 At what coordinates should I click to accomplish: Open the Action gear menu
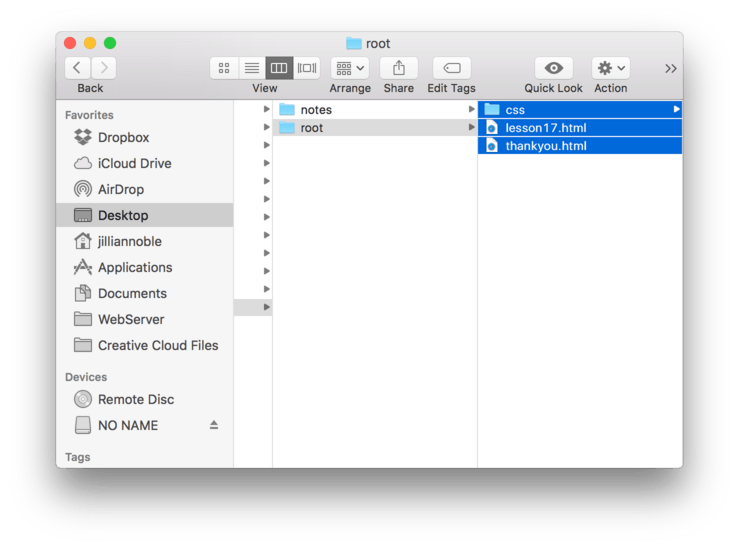(611, 68)
